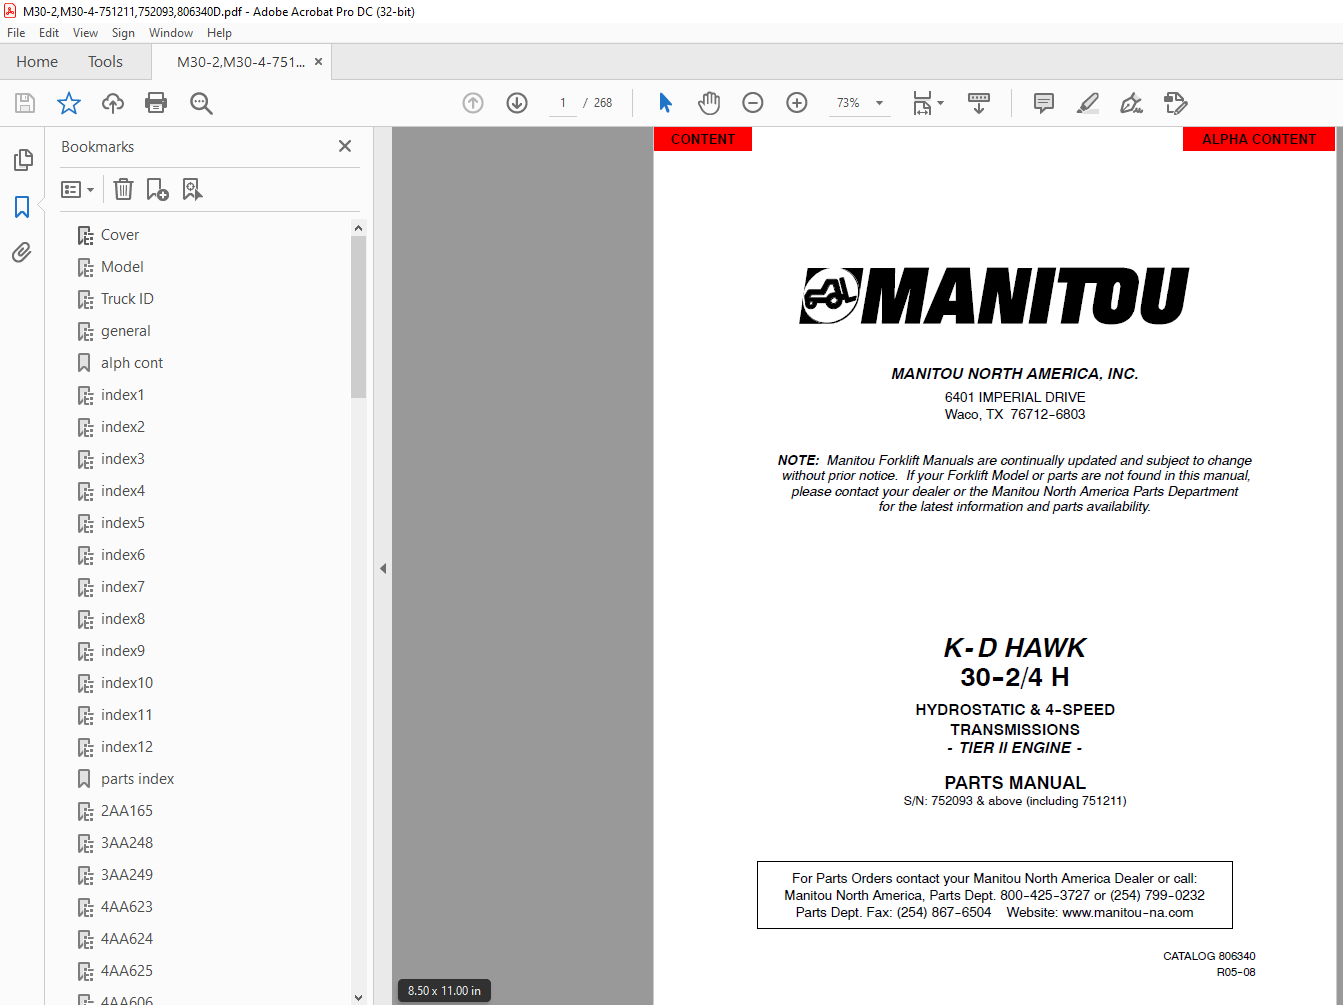Close the Bookmarks panel
Image resolution: width=1343 pixels, height=1005 pixels.
coord(345,146)
